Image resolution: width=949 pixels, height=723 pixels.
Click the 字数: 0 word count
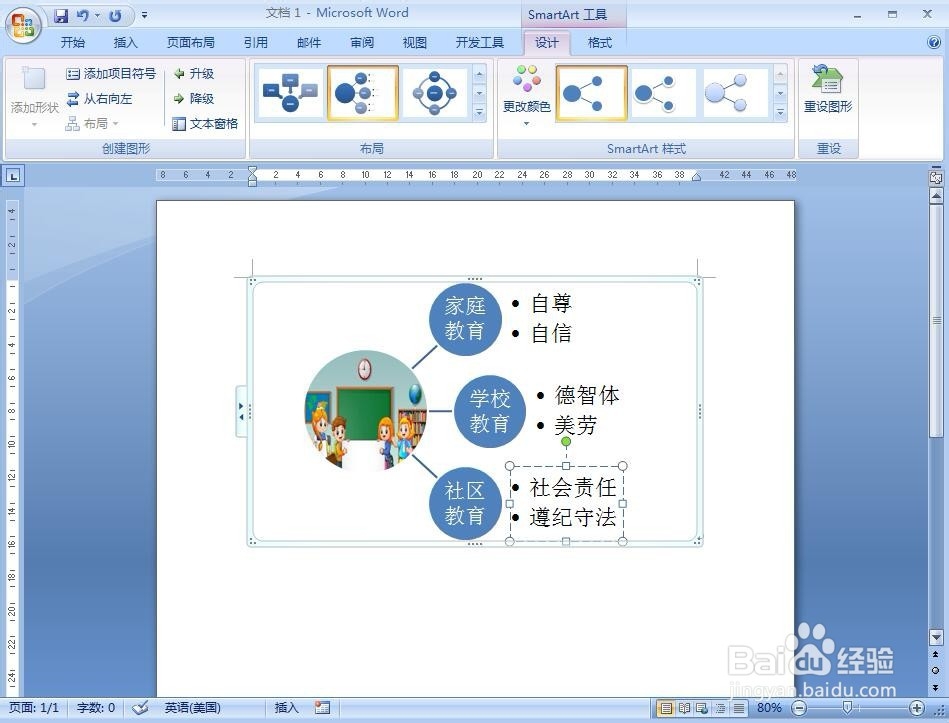pos(96,707)
